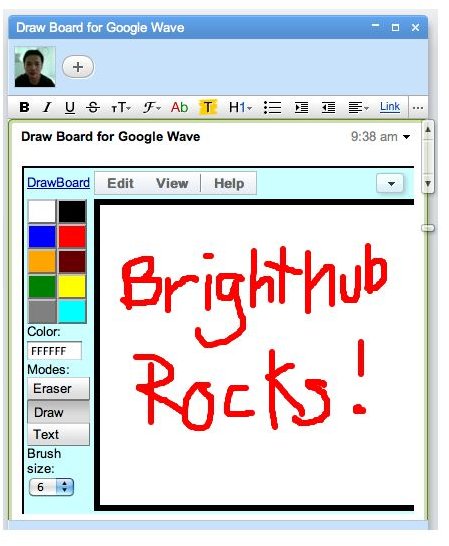Screen dimensions: 449x546
Task: Open the gadget options dropdown button
Action: [x=390, y=183]
